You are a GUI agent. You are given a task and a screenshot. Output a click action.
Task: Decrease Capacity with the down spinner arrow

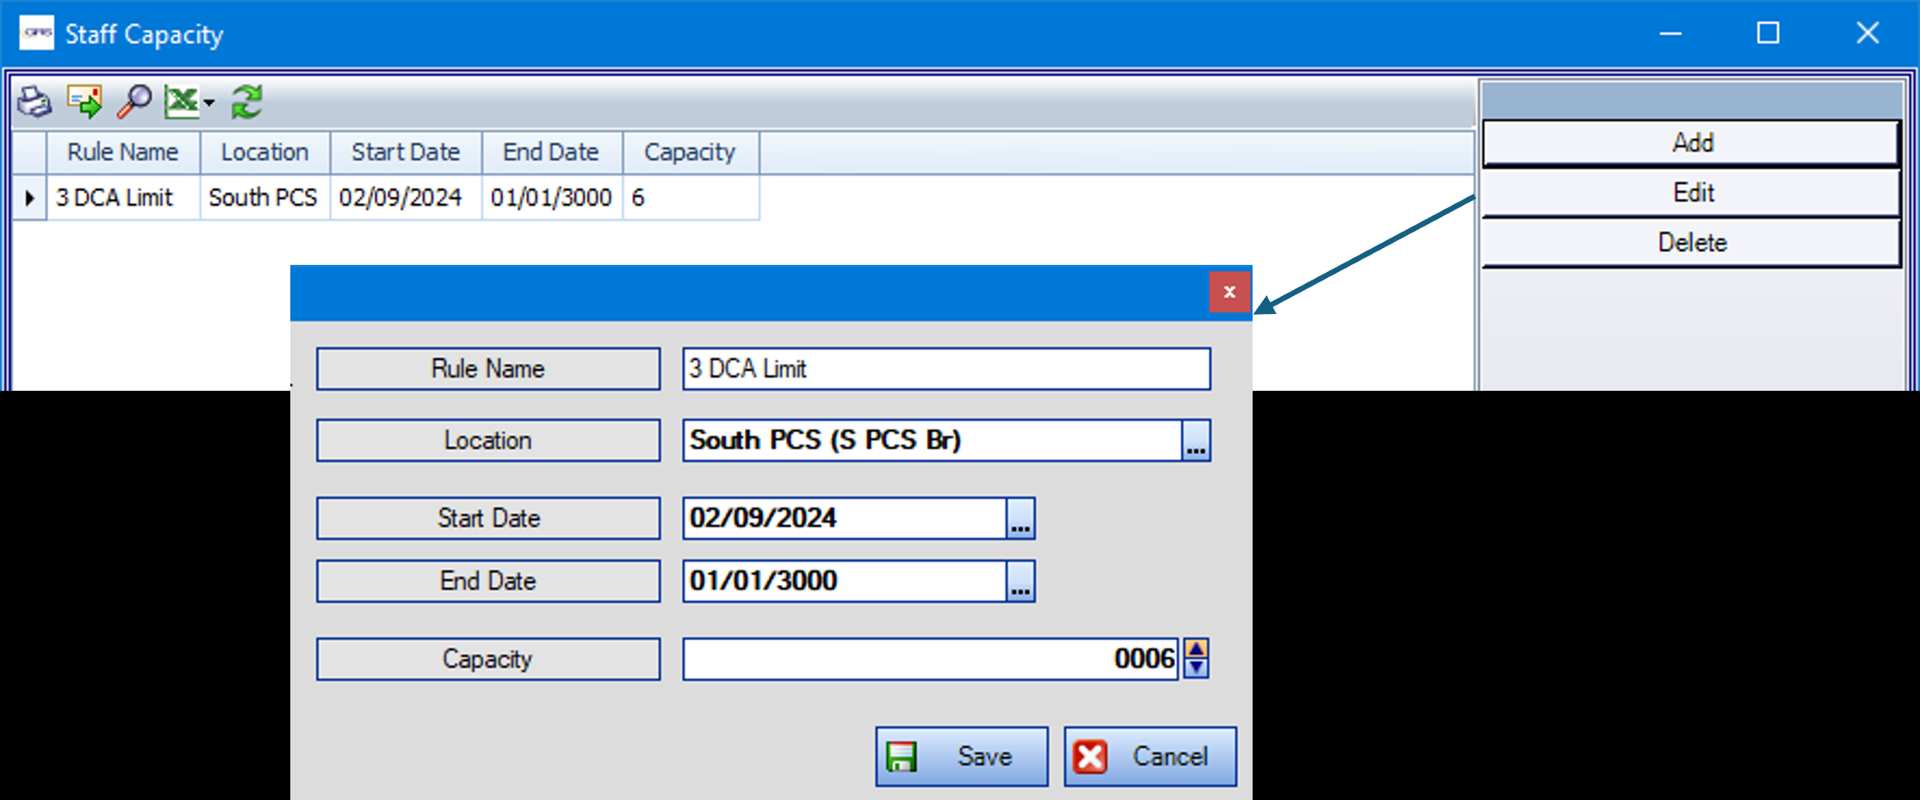click(x=1196, y=668)
